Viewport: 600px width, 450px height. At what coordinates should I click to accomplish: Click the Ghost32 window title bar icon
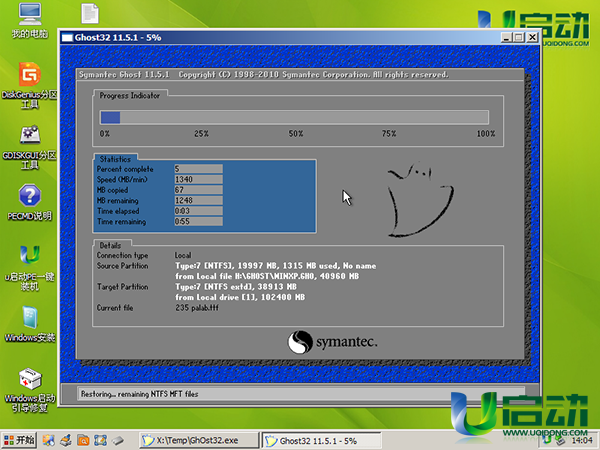click(67, 37)
